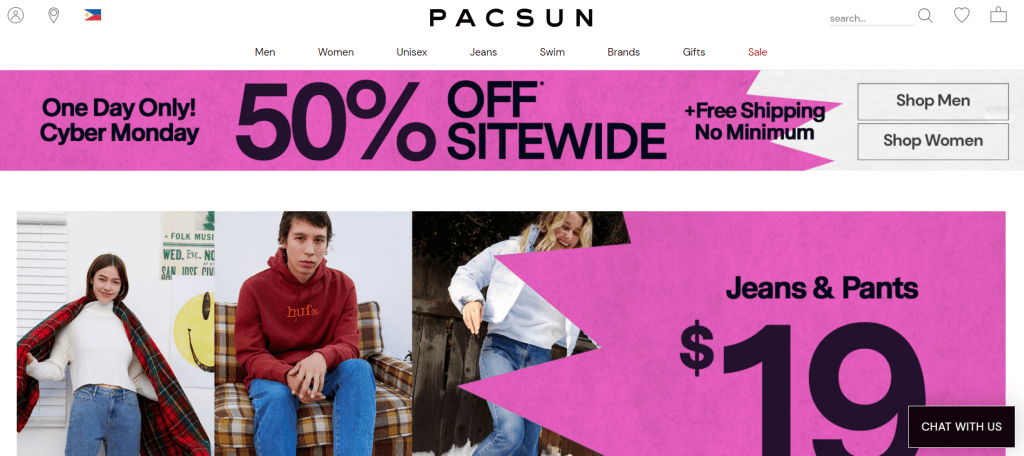The width and height of the screenshot is (1024, 456).
Task: Click into the search field
Action: pos(872,18)
